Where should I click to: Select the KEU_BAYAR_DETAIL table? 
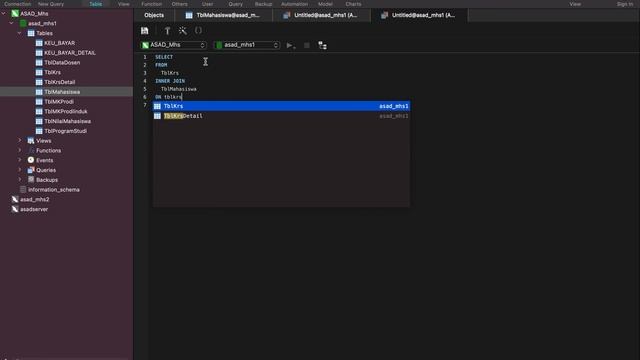pyautogui.click(x=70, y=53)
